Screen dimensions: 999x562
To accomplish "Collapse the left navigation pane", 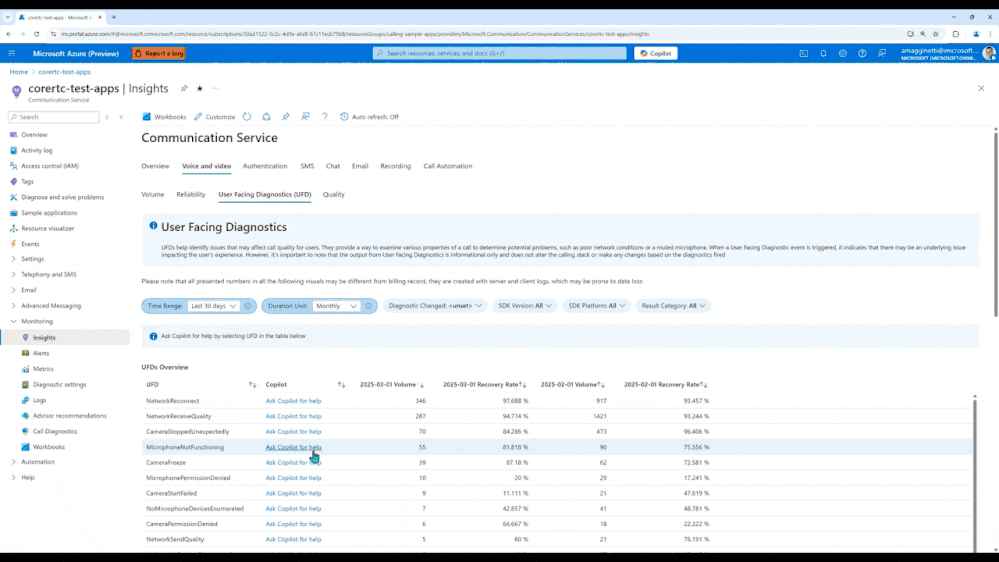I will coord(121,117).
